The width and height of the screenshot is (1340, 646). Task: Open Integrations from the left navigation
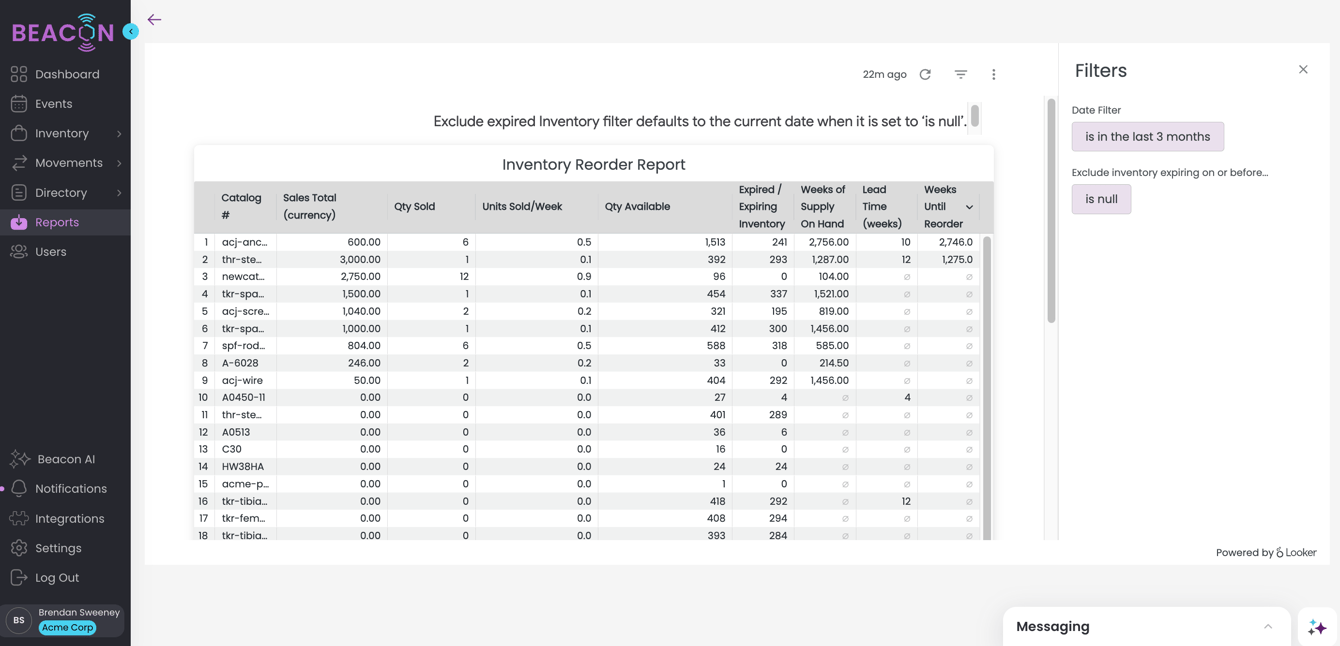(x=70, y=518)
